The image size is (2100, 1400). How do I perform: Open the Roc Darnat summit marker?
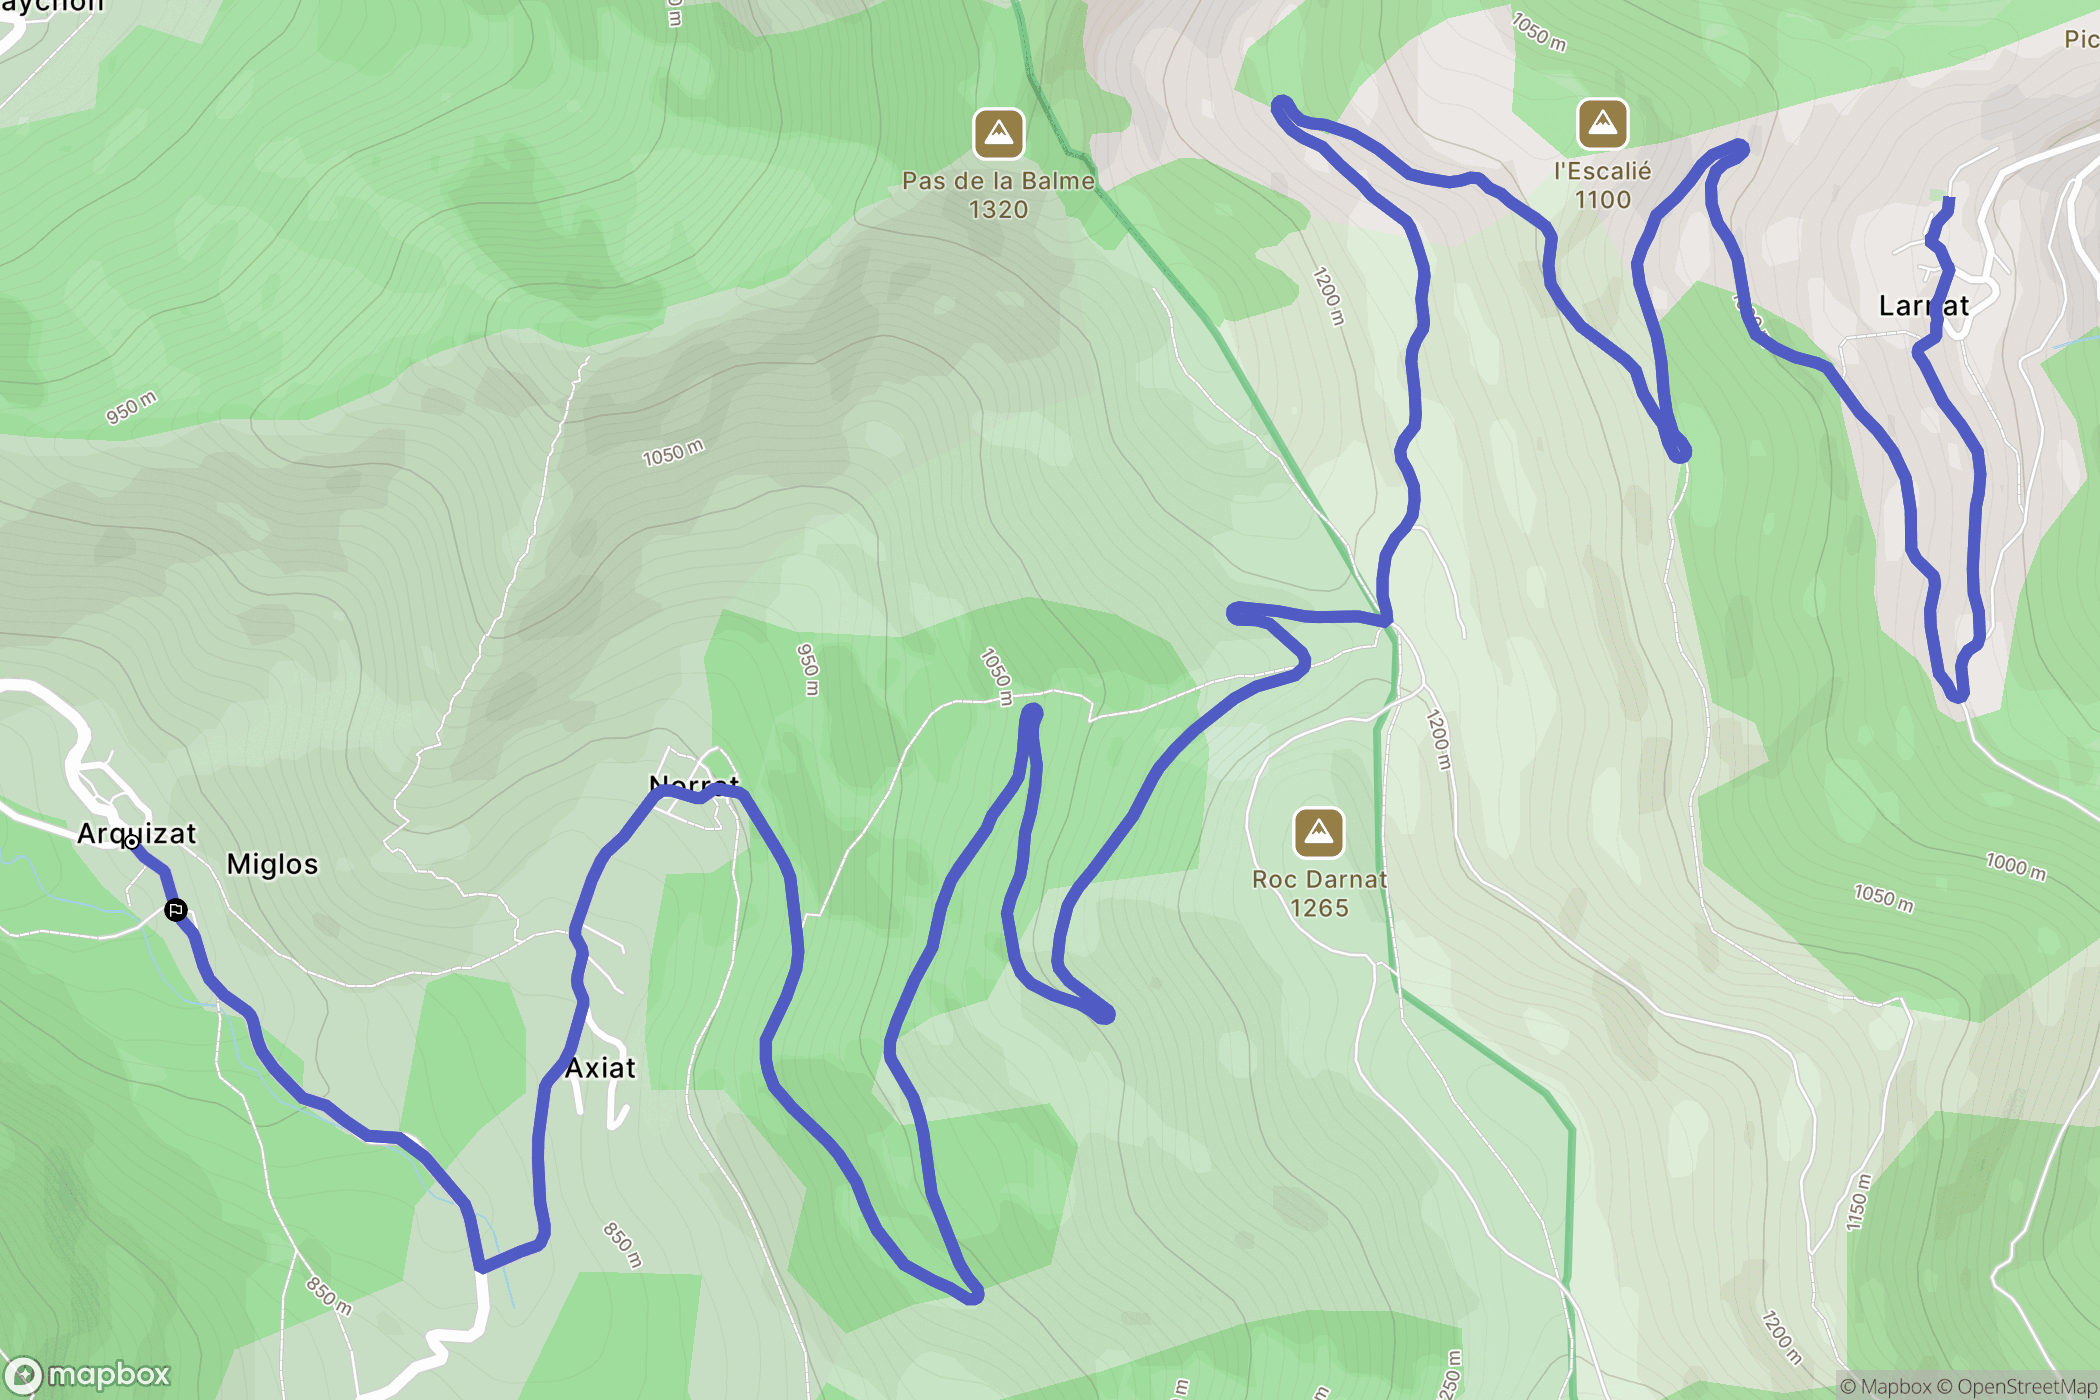pyautogui.click(x=1318, y=832)
